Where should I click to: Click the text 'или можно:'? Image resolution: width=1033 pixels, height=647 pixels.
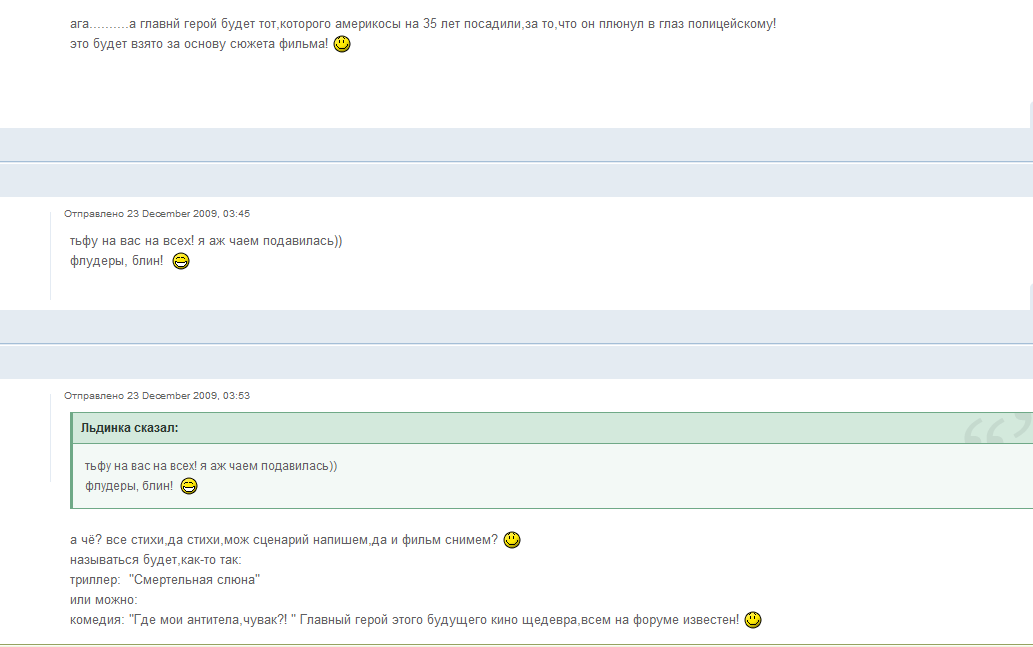(x=103, y=600)
